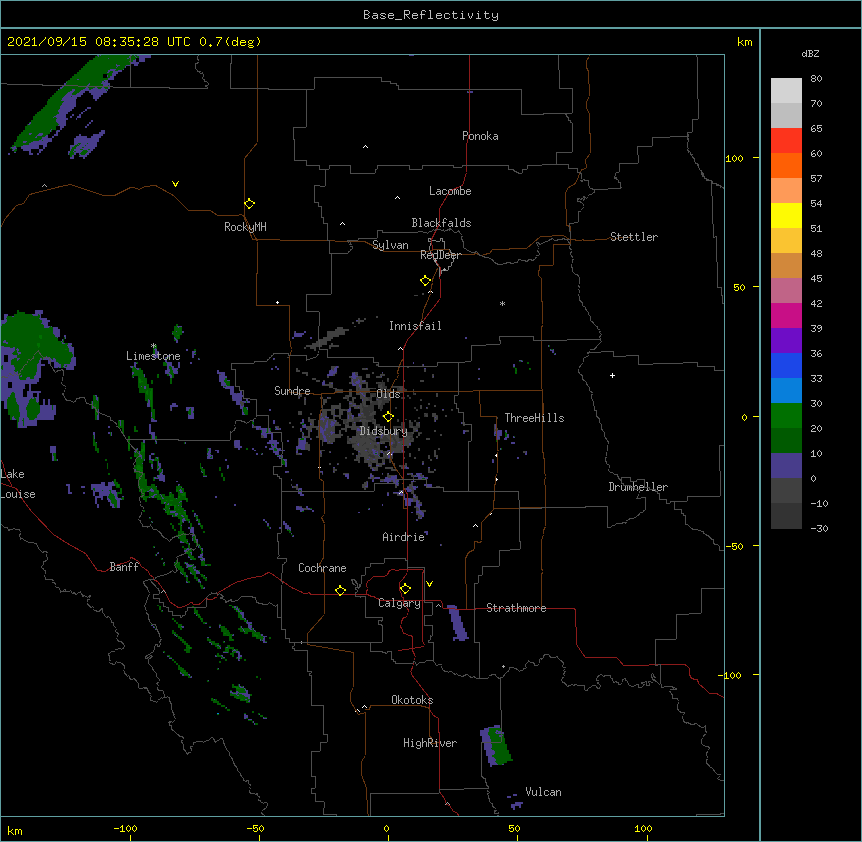Click the asterisk marker east of Innisfail

tap(502, 303)
